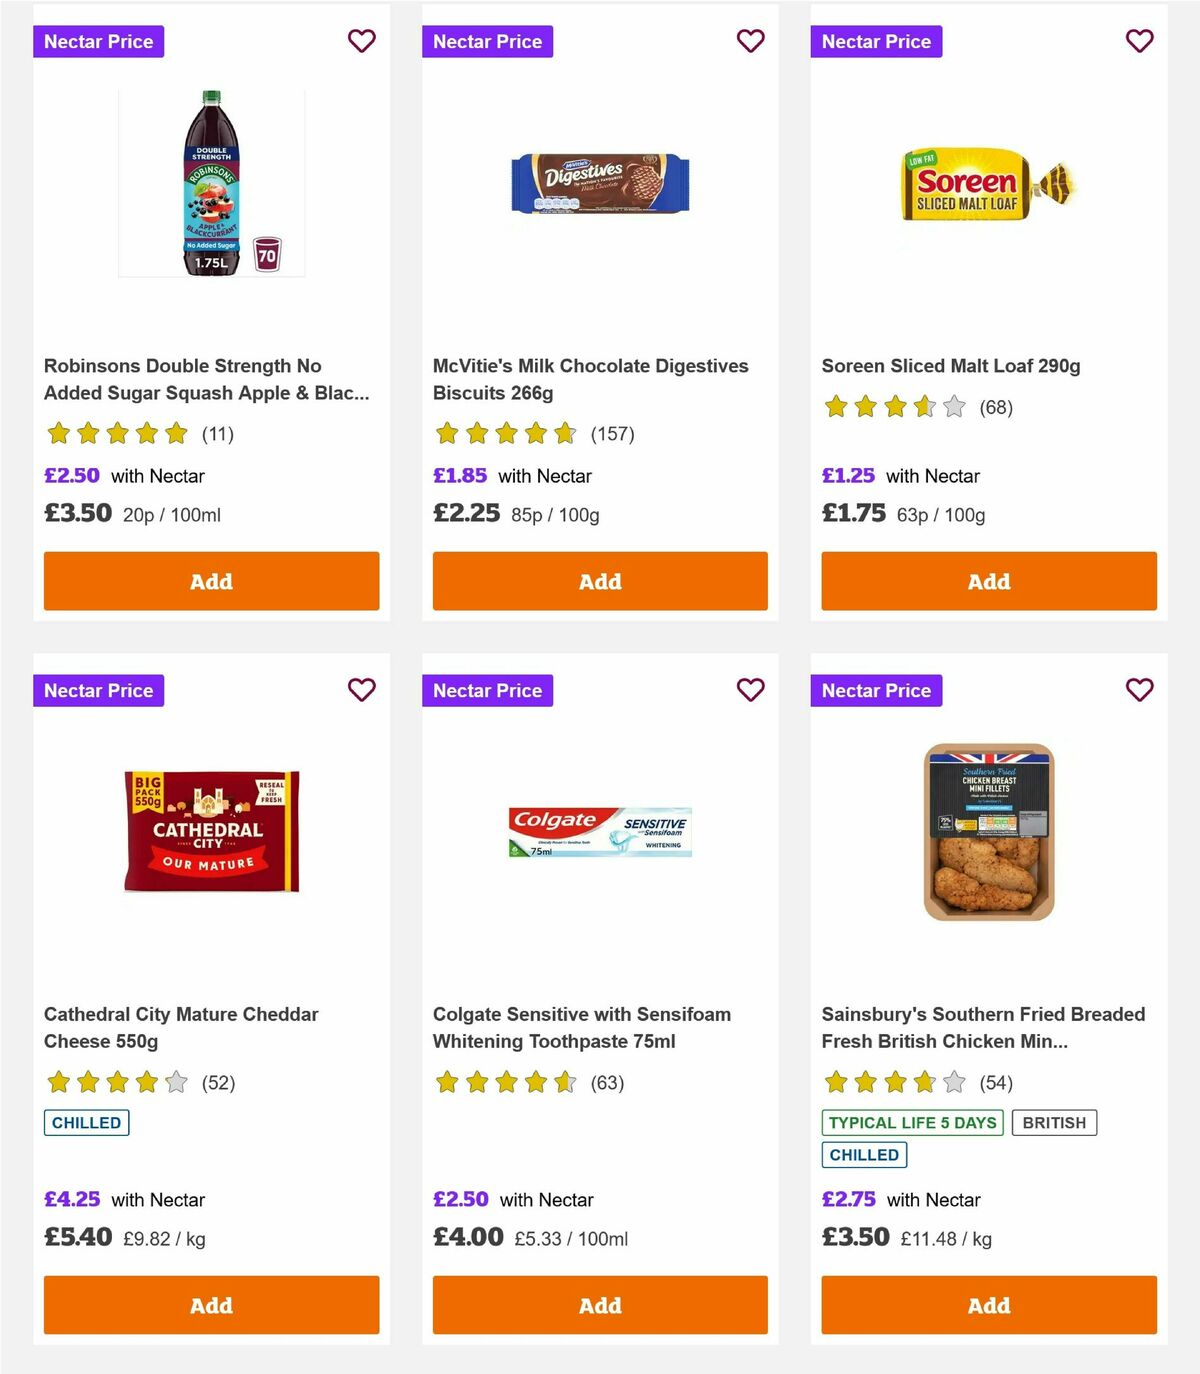Click the star rating for Colgate toothpaste
Image resolution: width=1200 pixels, height=1374 pixels.
coord(504,1082)
